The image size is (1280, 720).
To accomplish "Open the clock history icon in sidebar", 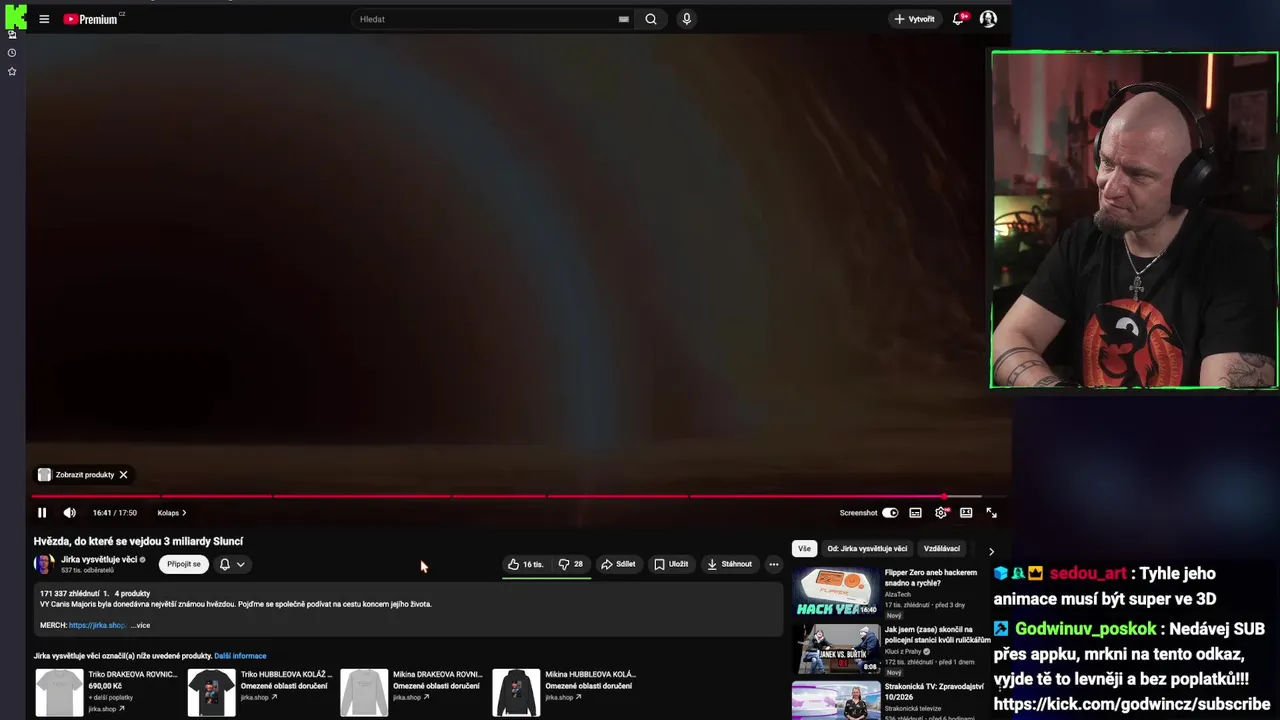I will pos(12,52).
